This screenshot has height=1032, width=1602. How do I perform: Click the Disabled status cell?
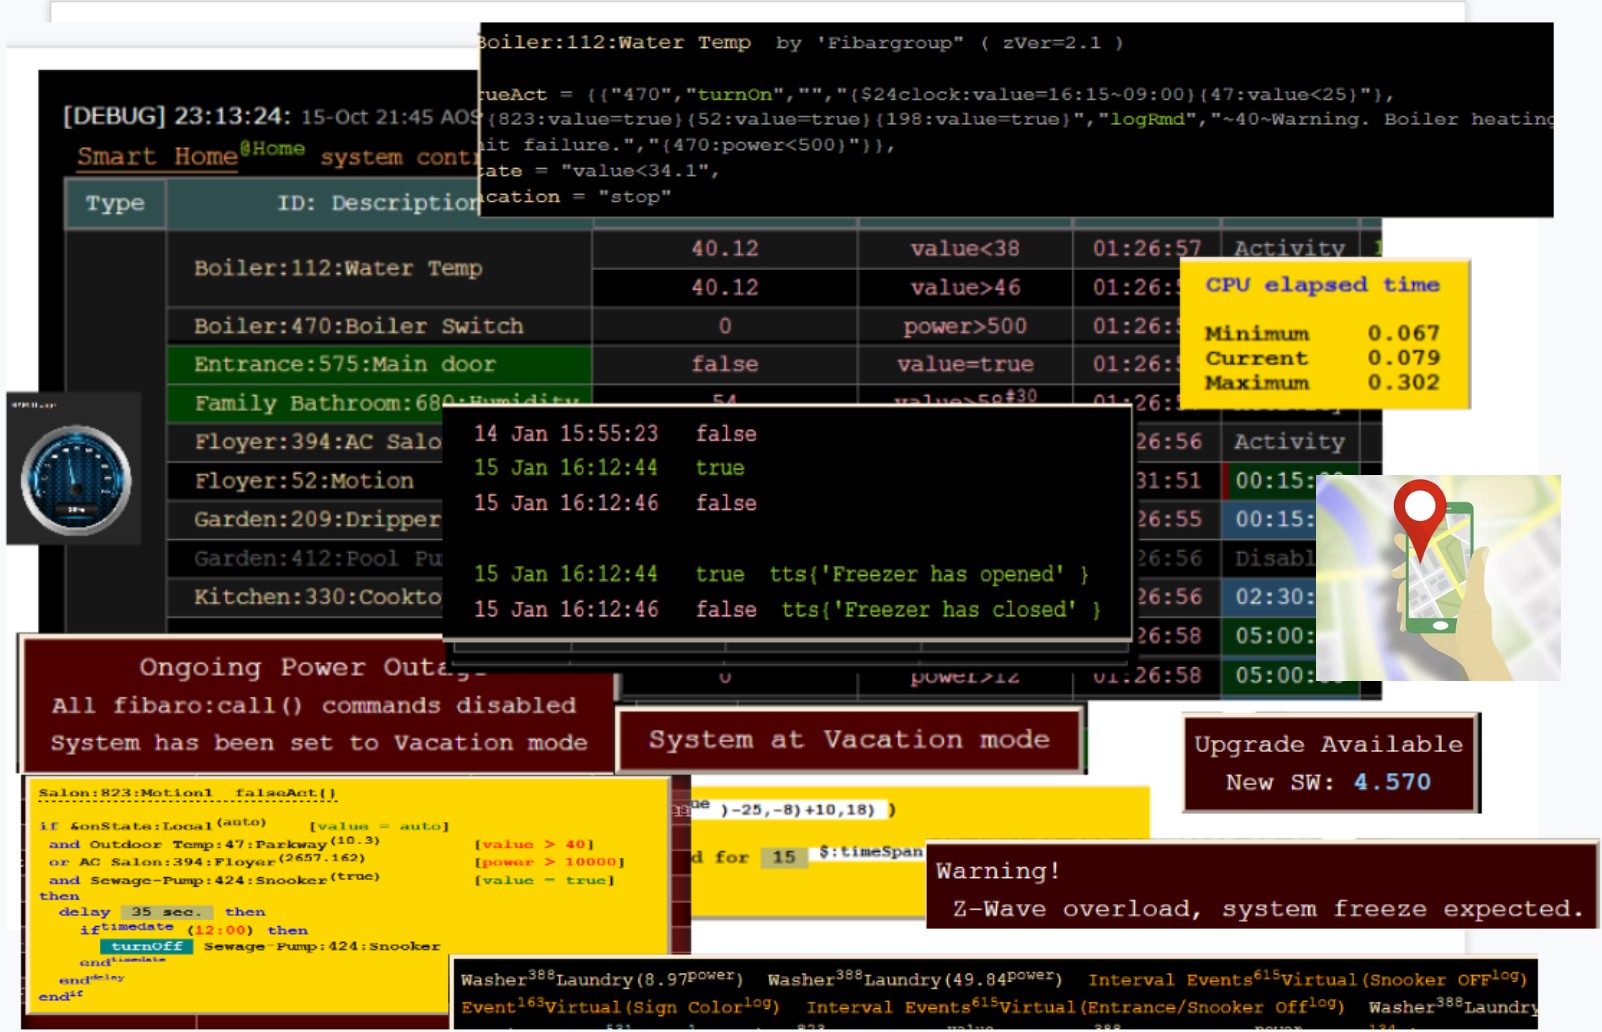coord(1270,558)
